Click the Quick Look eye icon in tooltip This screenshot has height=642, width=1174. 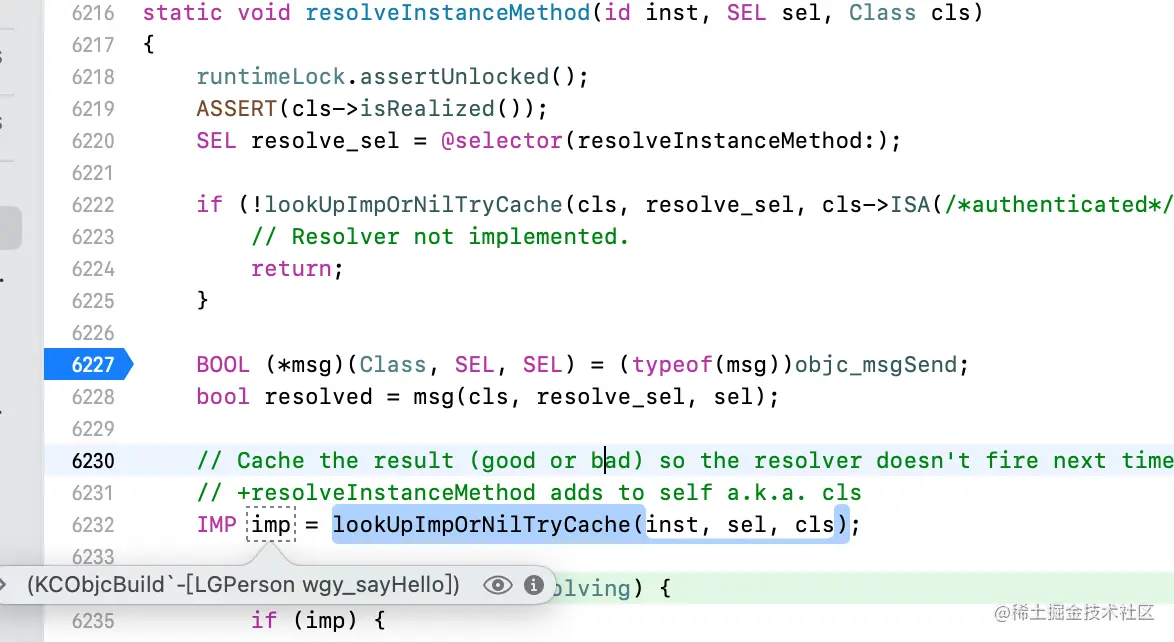pyautogui.click(x=498, y=585)
